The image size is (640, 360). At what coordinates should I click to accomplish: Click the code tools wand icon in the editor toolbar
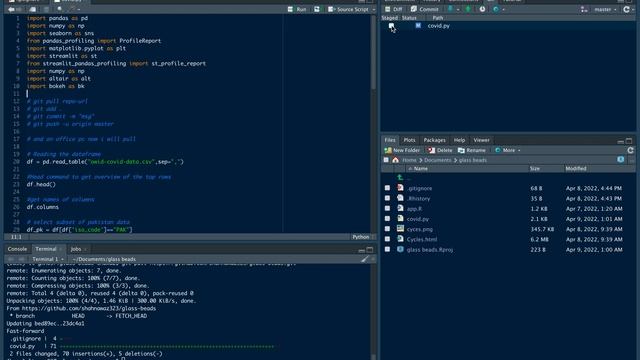pos(72,9)
